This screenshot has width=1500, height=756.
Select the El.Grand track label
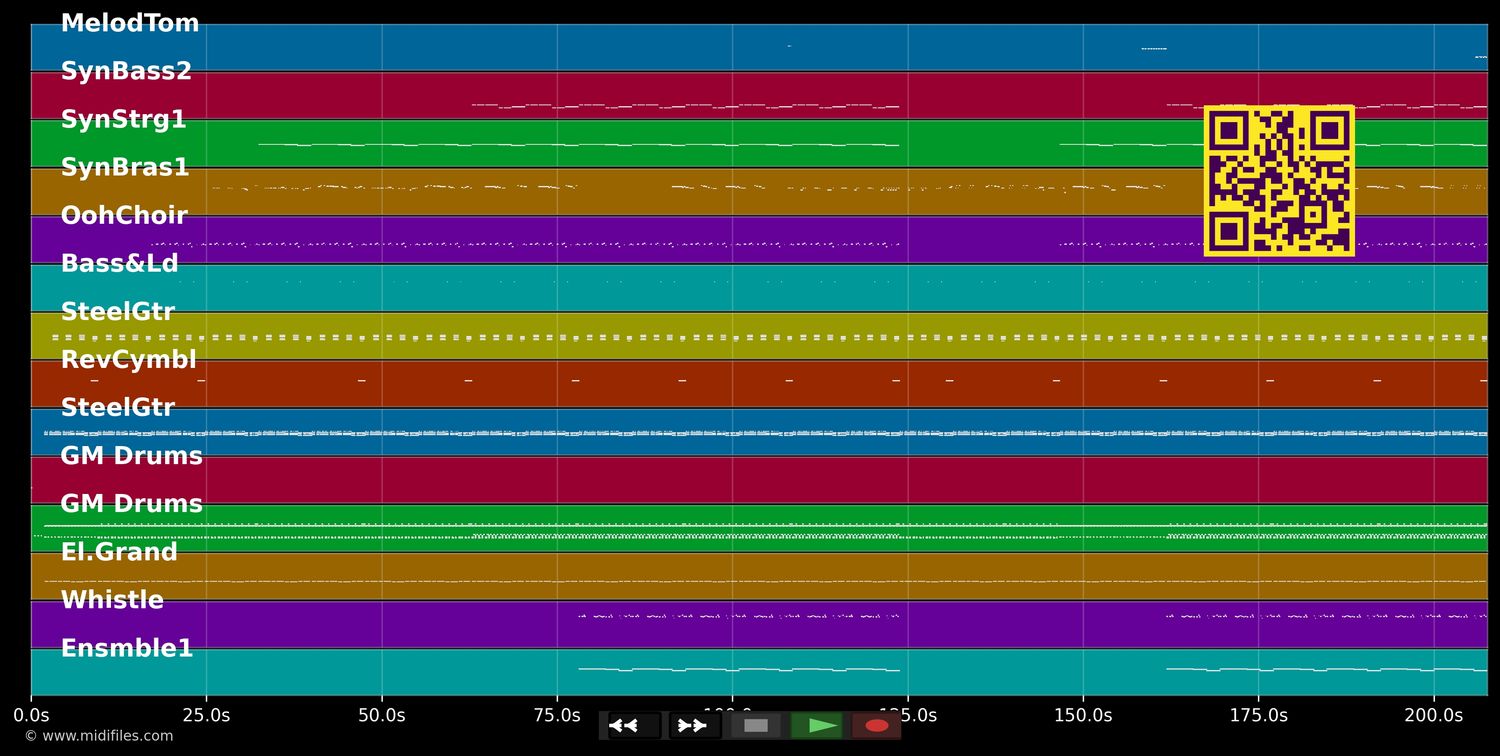pyautogui.click(x=119, y=552)
